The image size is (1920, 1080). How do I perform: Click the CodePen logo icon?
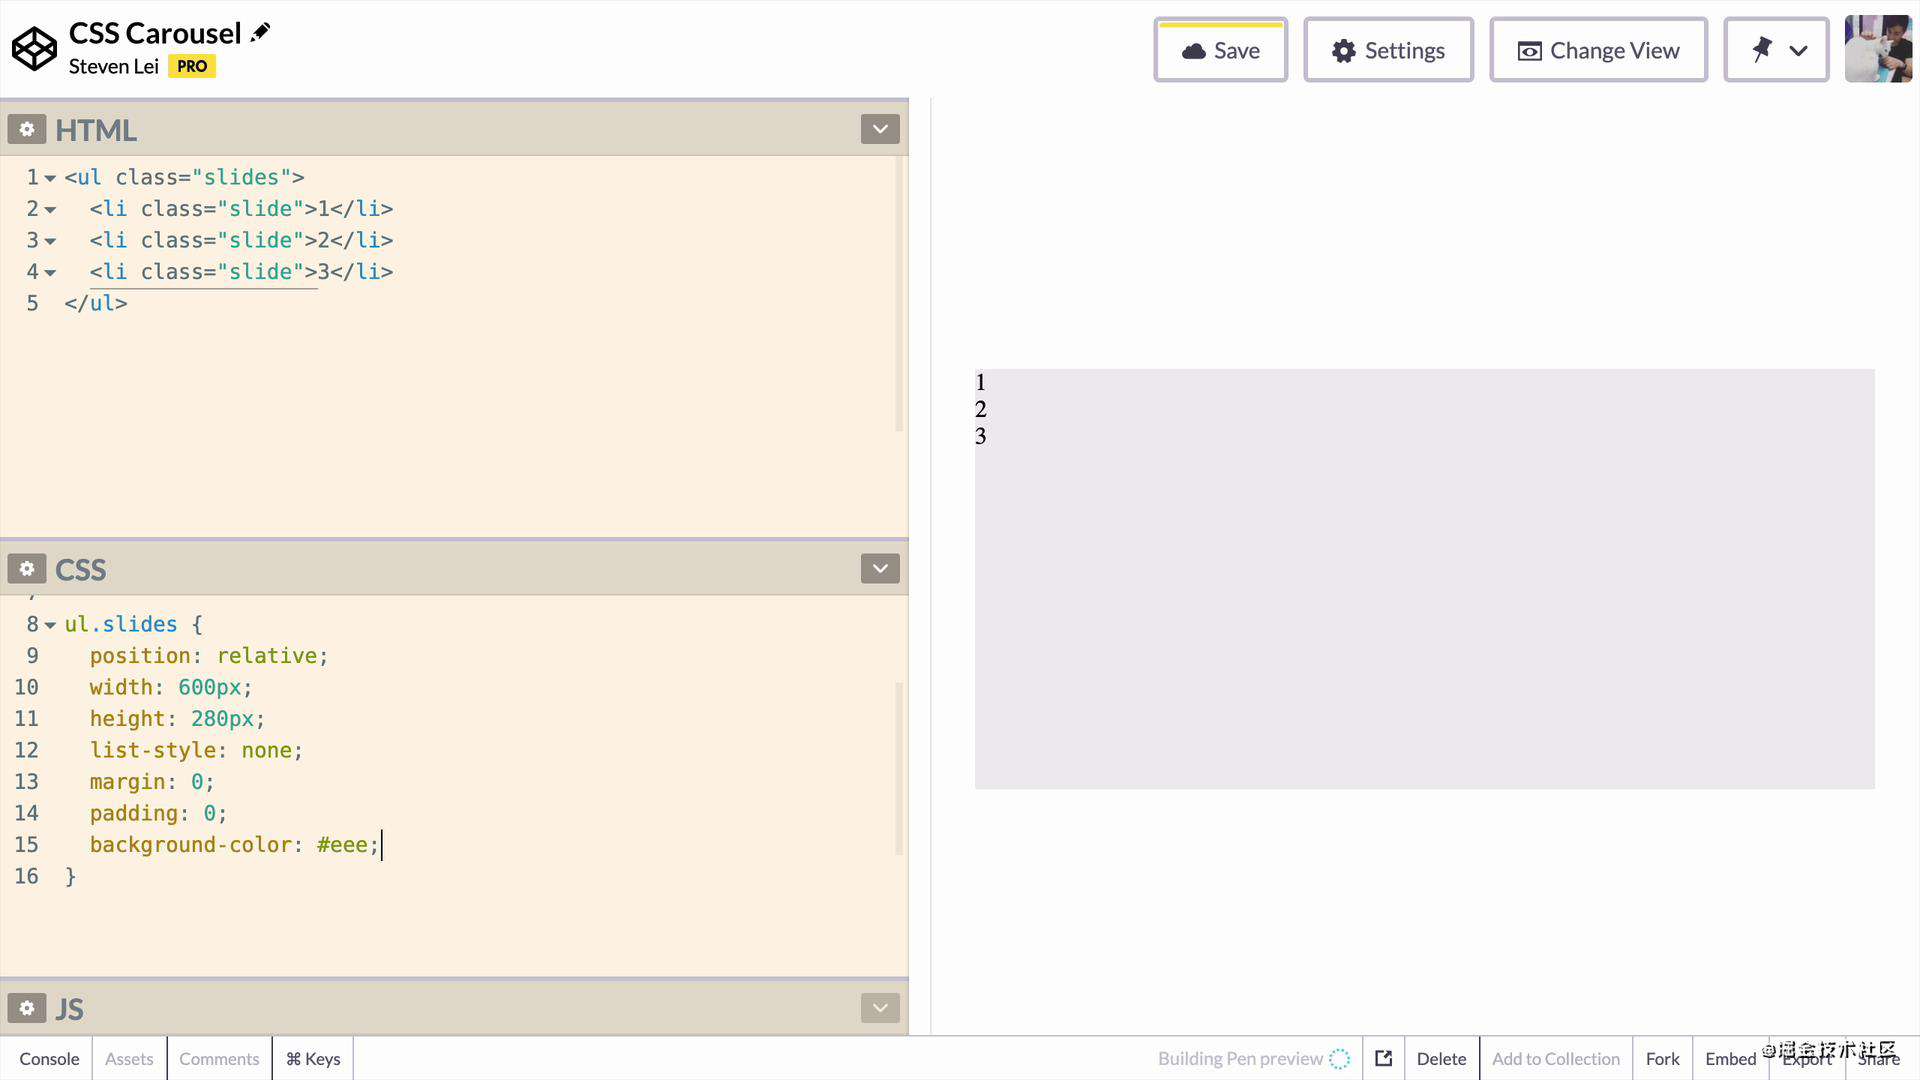pyautogui.click(x=35, y=49)
